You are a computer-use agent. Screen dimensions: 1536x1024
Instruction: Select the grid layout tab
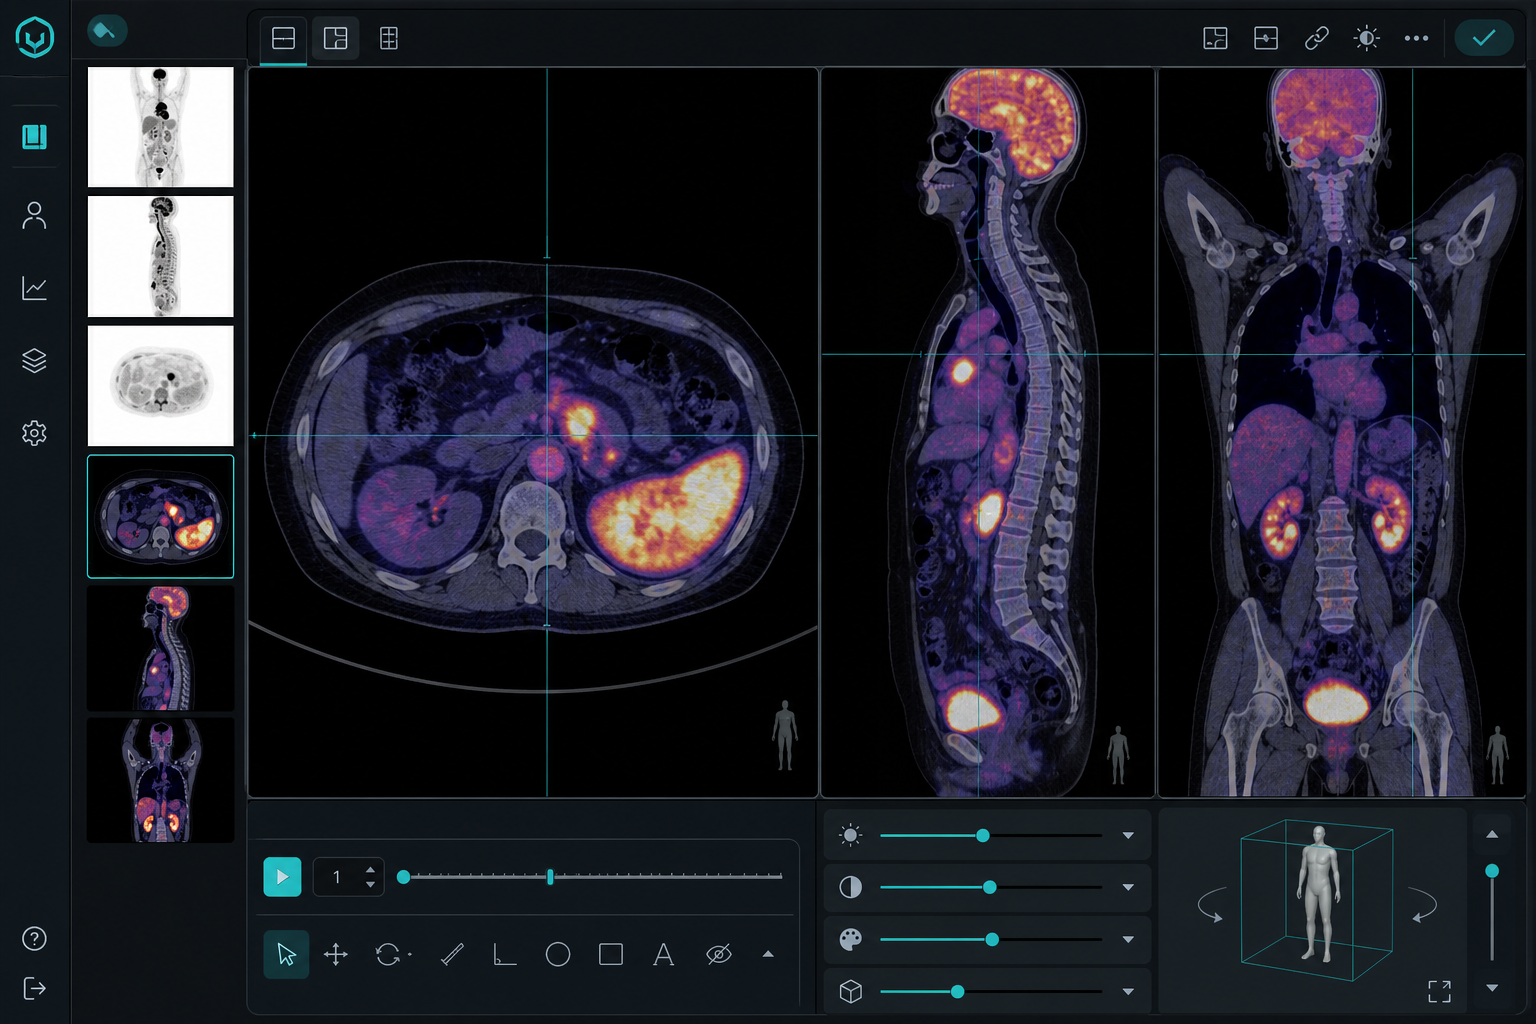tap(389, 39)
